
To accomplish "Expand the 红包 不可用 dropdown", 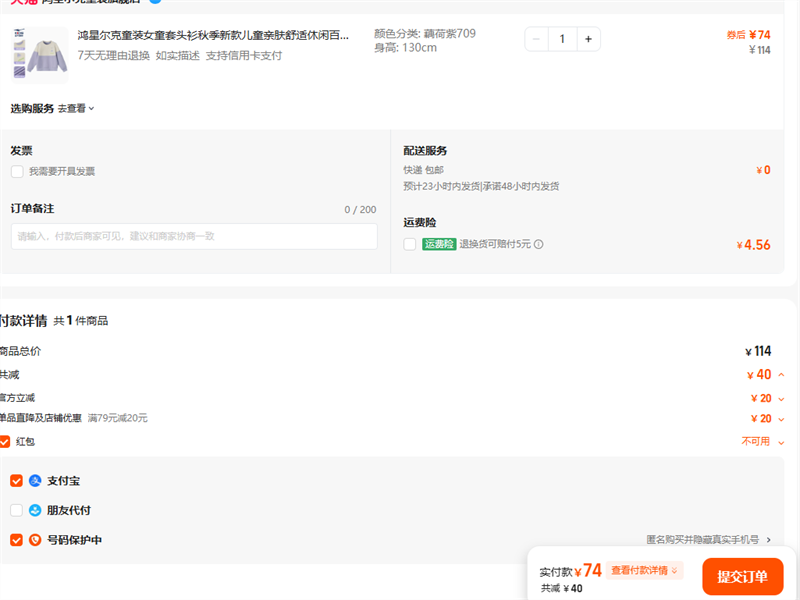I will tap(781, 441).
